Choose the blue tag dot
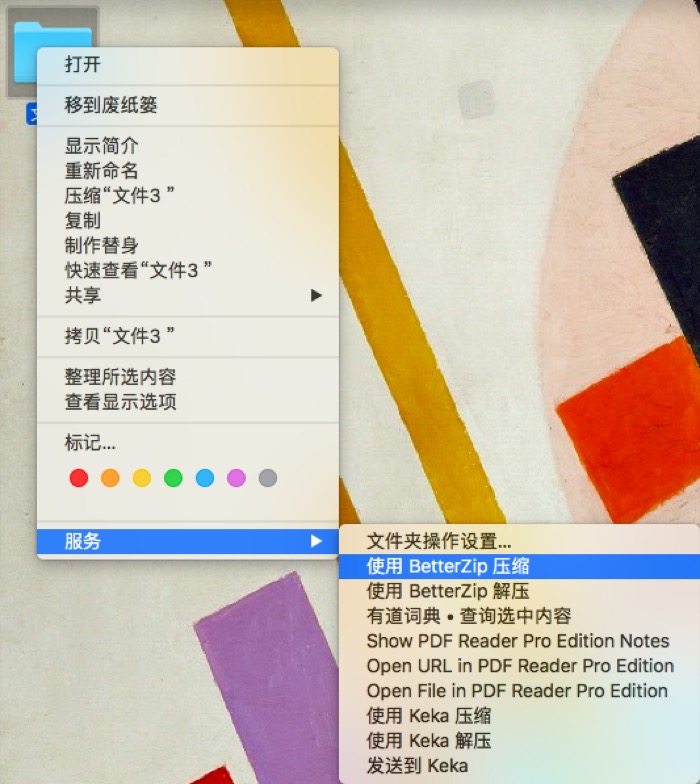The image size is (700, 784). (205, 478)
